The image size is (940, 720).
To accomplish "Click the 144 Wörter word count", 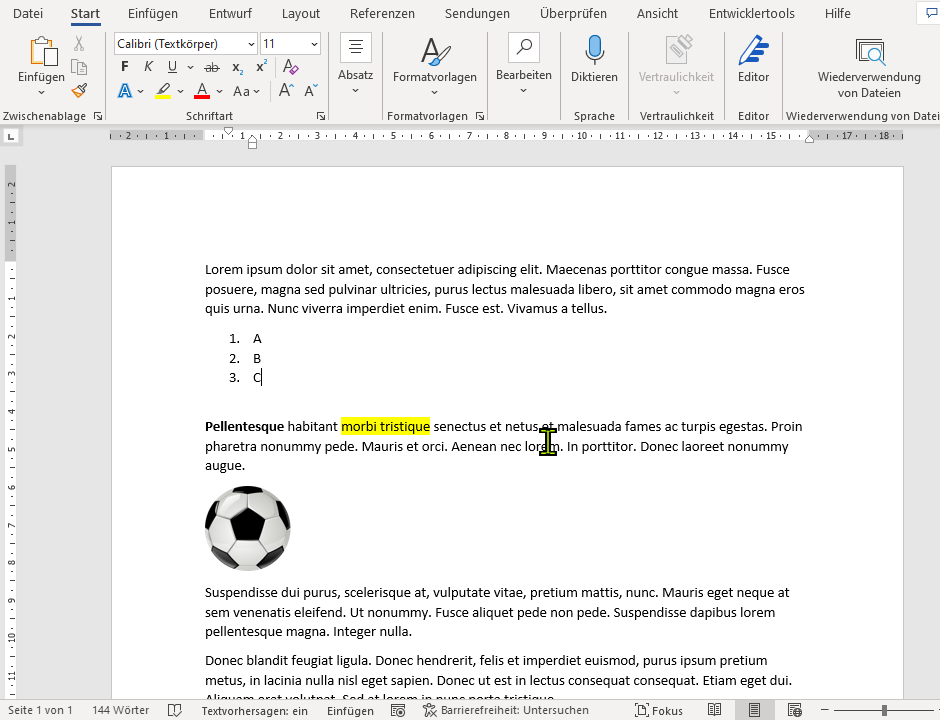I will 120,710.
